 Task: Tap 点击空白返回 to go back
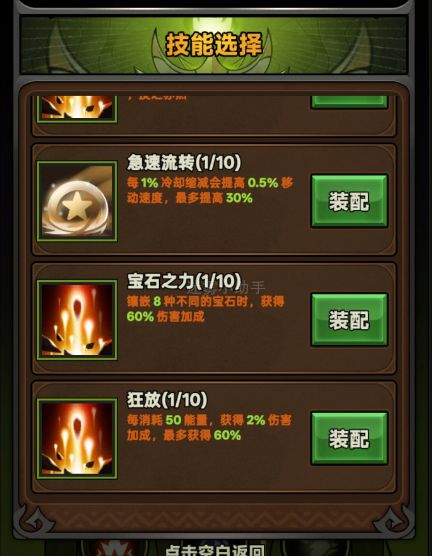point(215,550)
